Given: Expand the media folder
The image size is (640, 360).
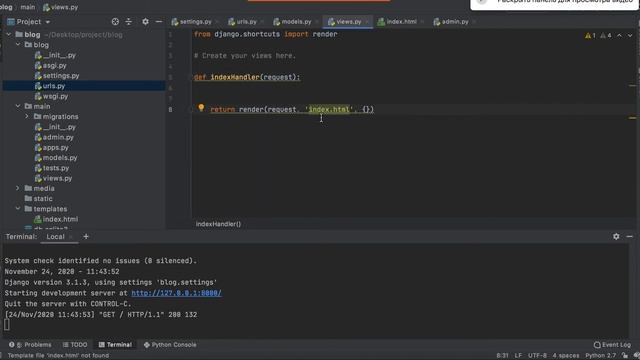Looking at the screenshot, I should [18, 188].
